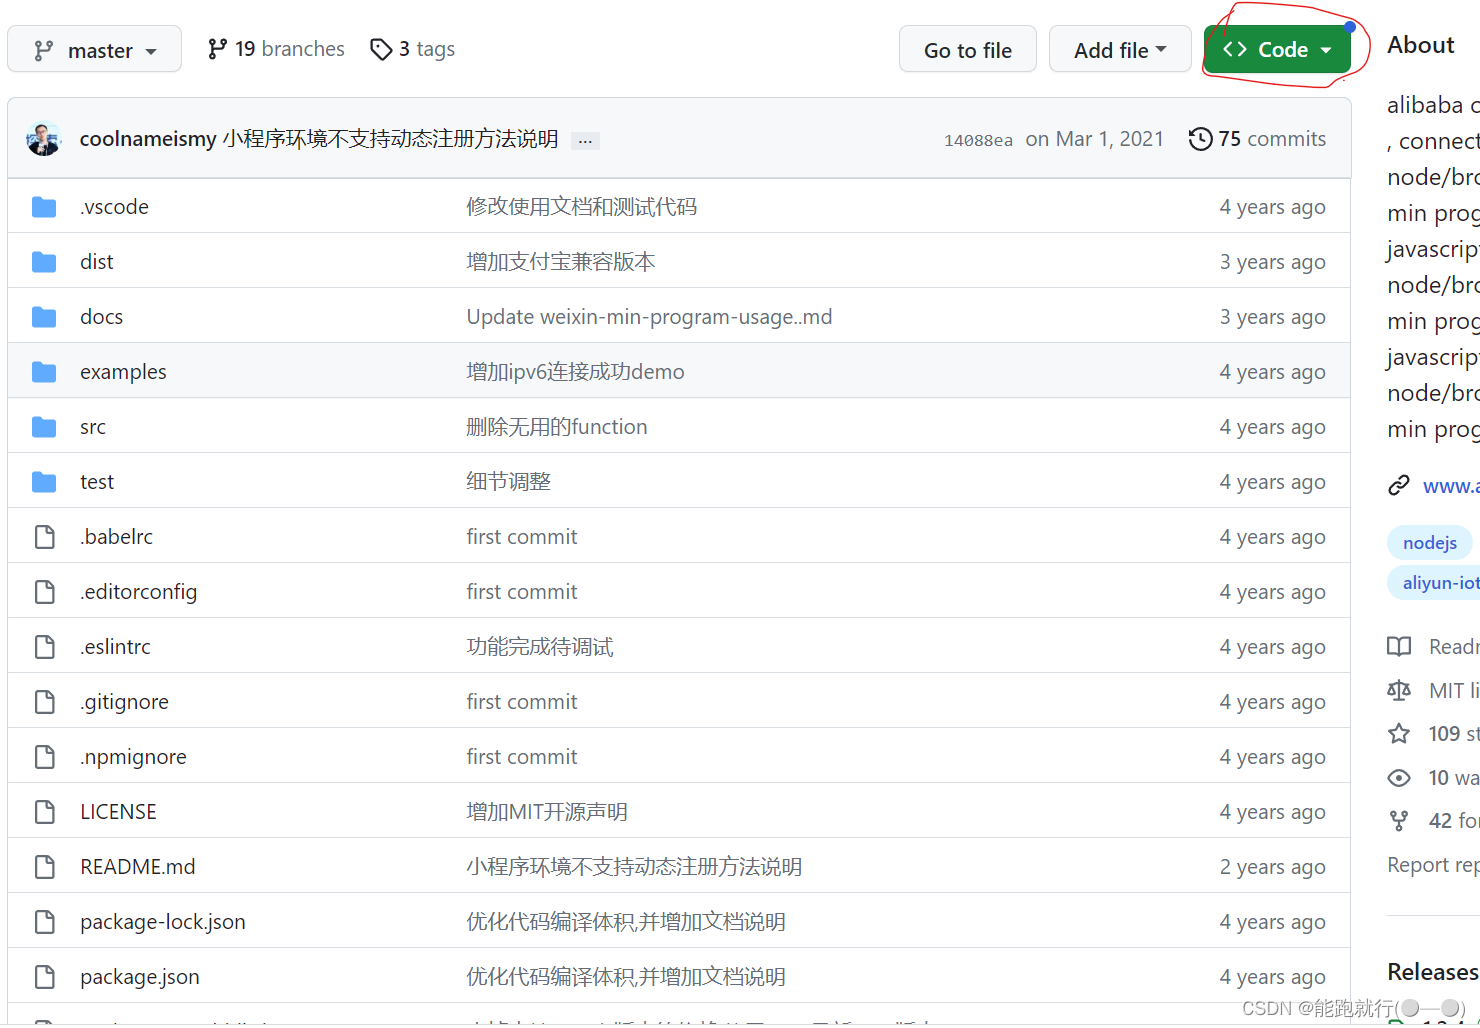This screenshot has height=1028, width=1480.
Task: Open MIT license via the scales icon
Action: 1399,690
